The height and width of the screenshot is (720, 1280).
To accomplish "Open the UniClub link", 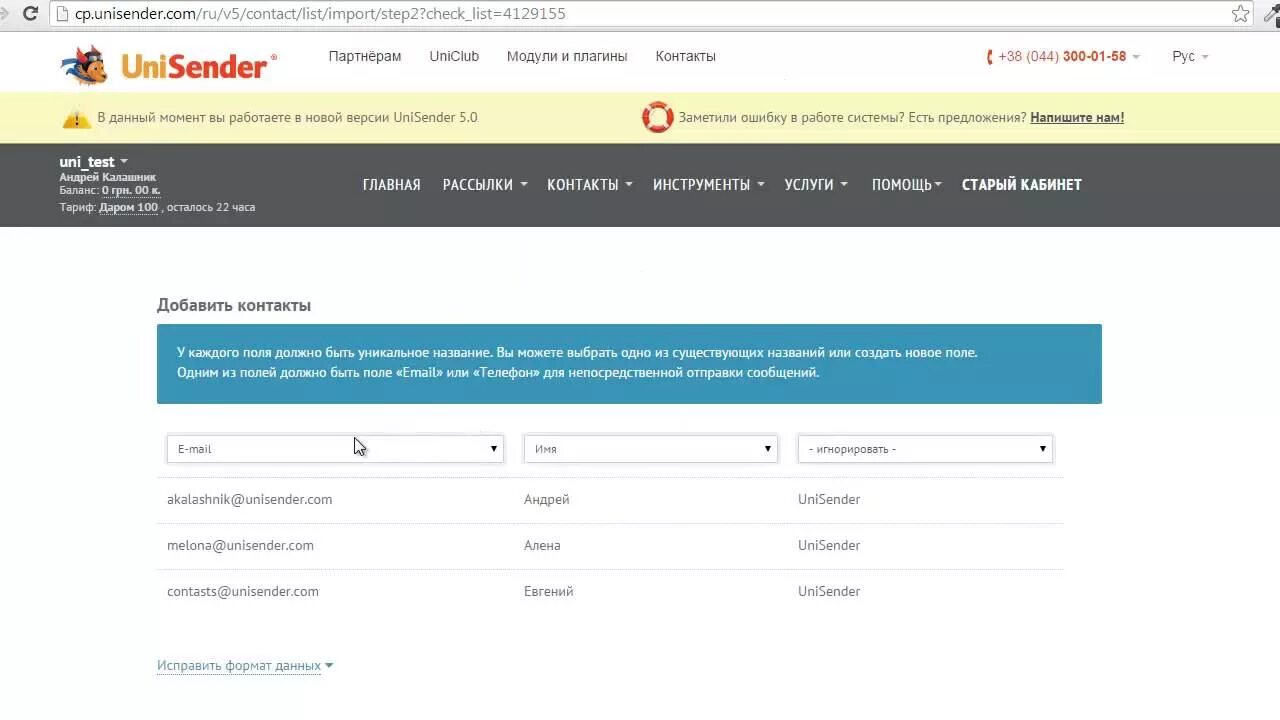I will [x=454, y=57].
